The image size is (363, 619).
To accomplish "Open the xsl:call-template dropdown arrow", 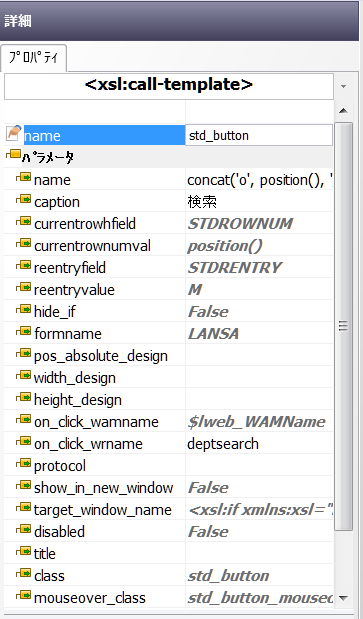I will click(343, 86).
